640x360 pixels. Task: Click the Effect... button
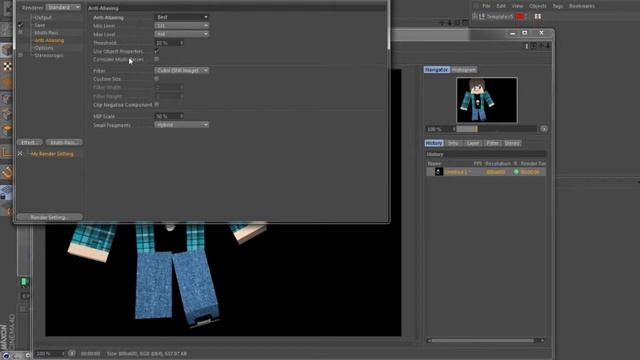(x=29, y=142)
